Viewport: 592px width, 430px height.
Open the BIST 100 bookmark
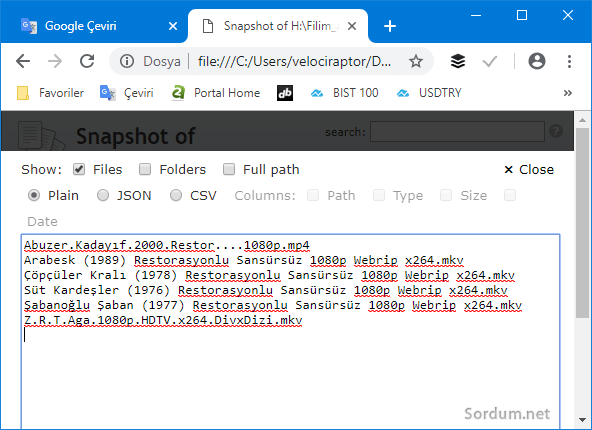[x=344, y=93]
